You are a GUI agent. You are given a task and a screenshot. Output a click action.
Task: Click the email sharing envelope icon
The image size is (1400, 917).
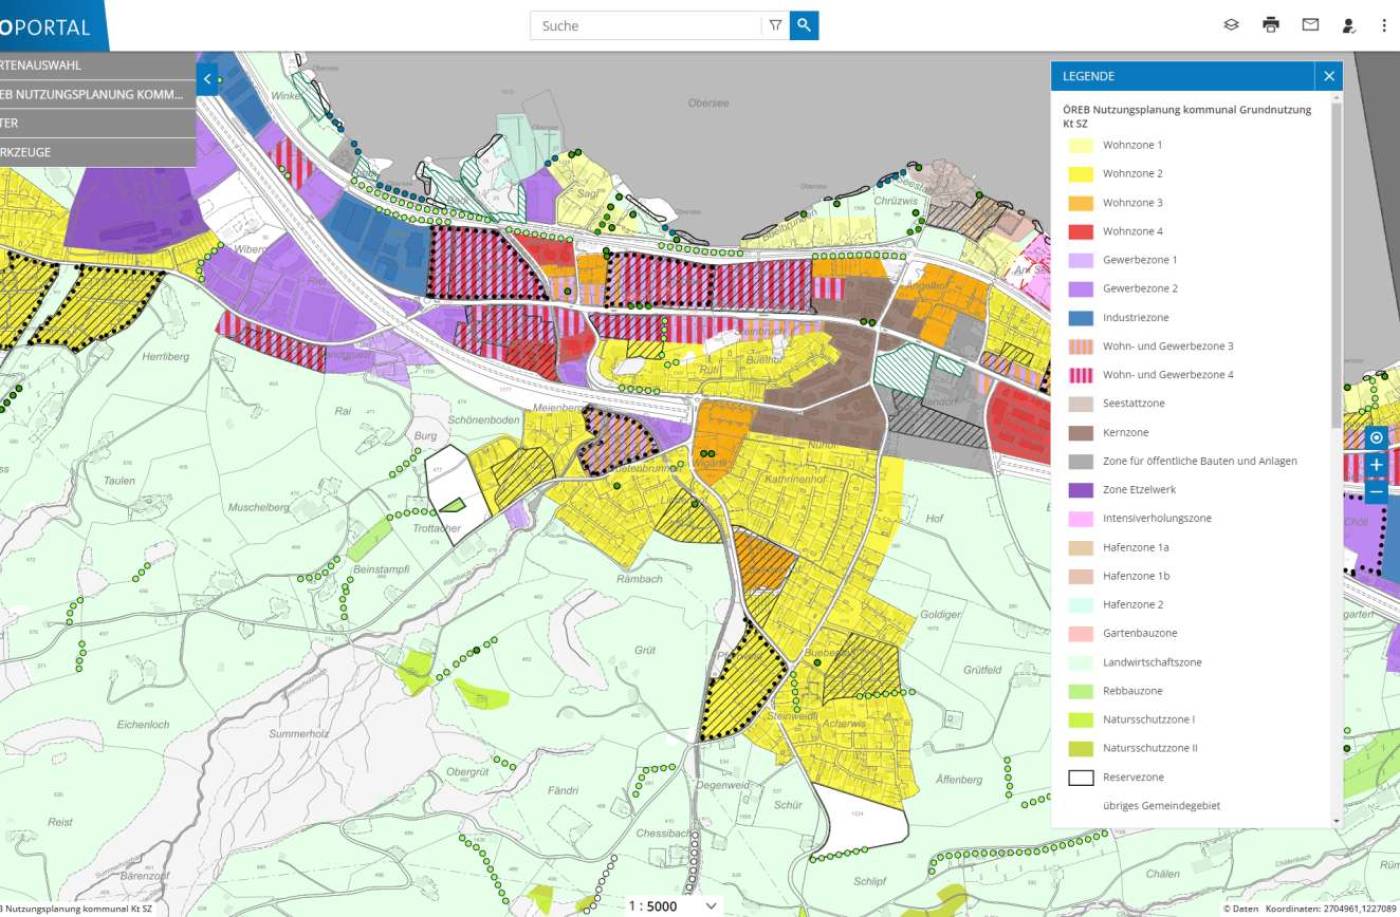[x=1311, y=26]
